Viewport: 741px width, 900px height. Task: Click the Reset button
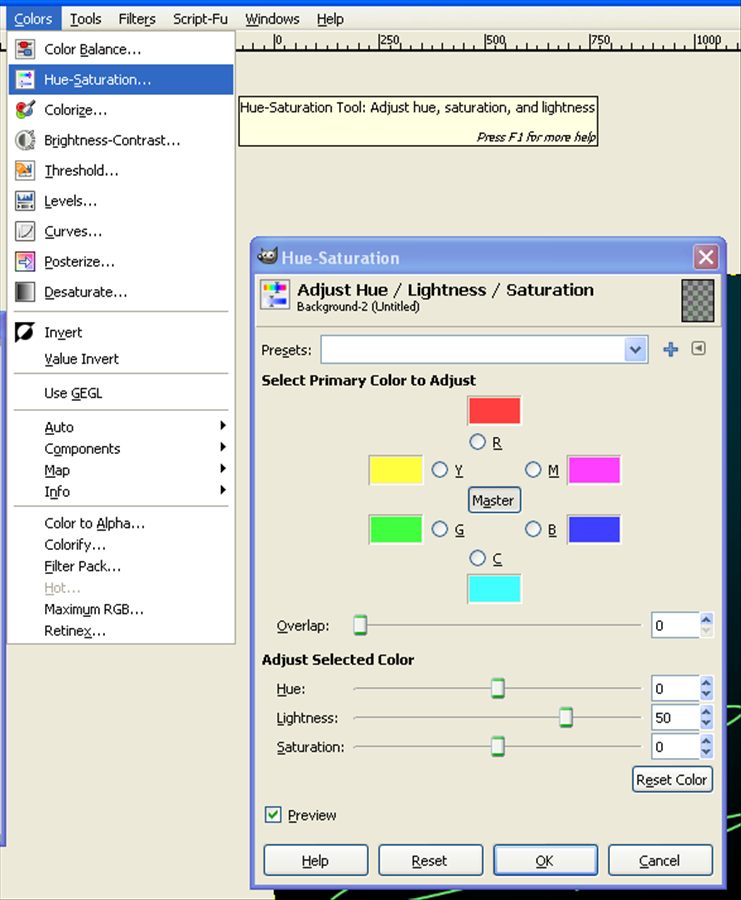point(430,860)
